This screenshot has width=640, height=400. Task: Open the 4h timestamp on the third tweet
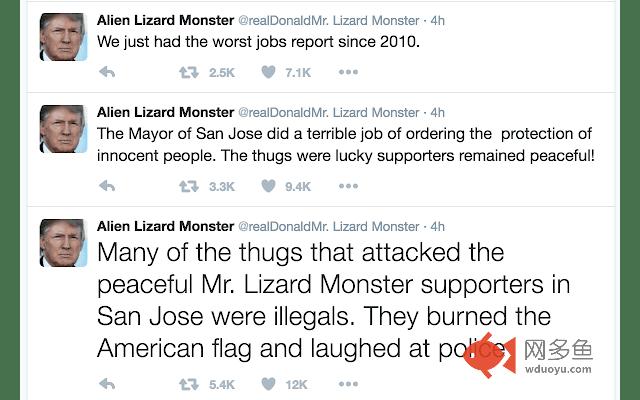[437, 226]
